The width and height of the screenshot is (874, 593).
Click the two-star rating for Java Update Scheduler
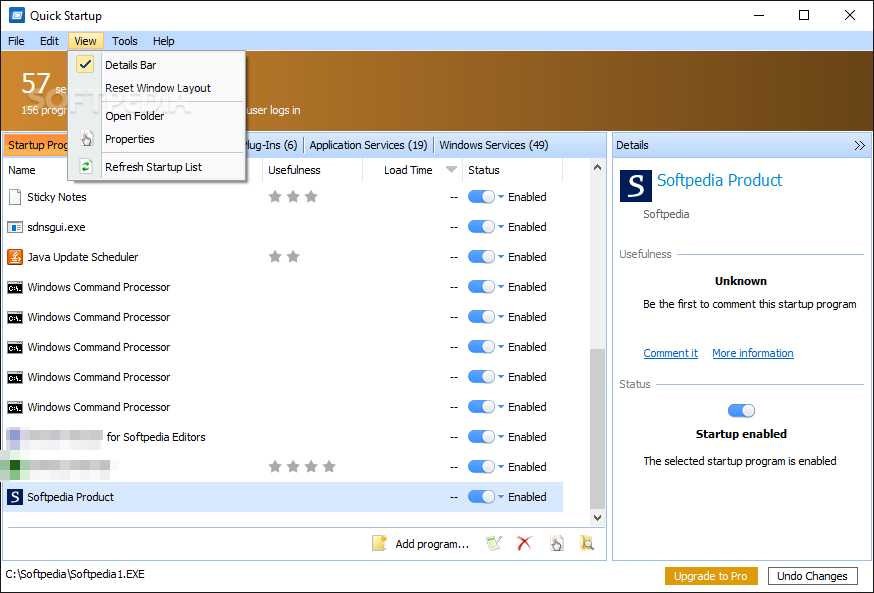point(284,256)
